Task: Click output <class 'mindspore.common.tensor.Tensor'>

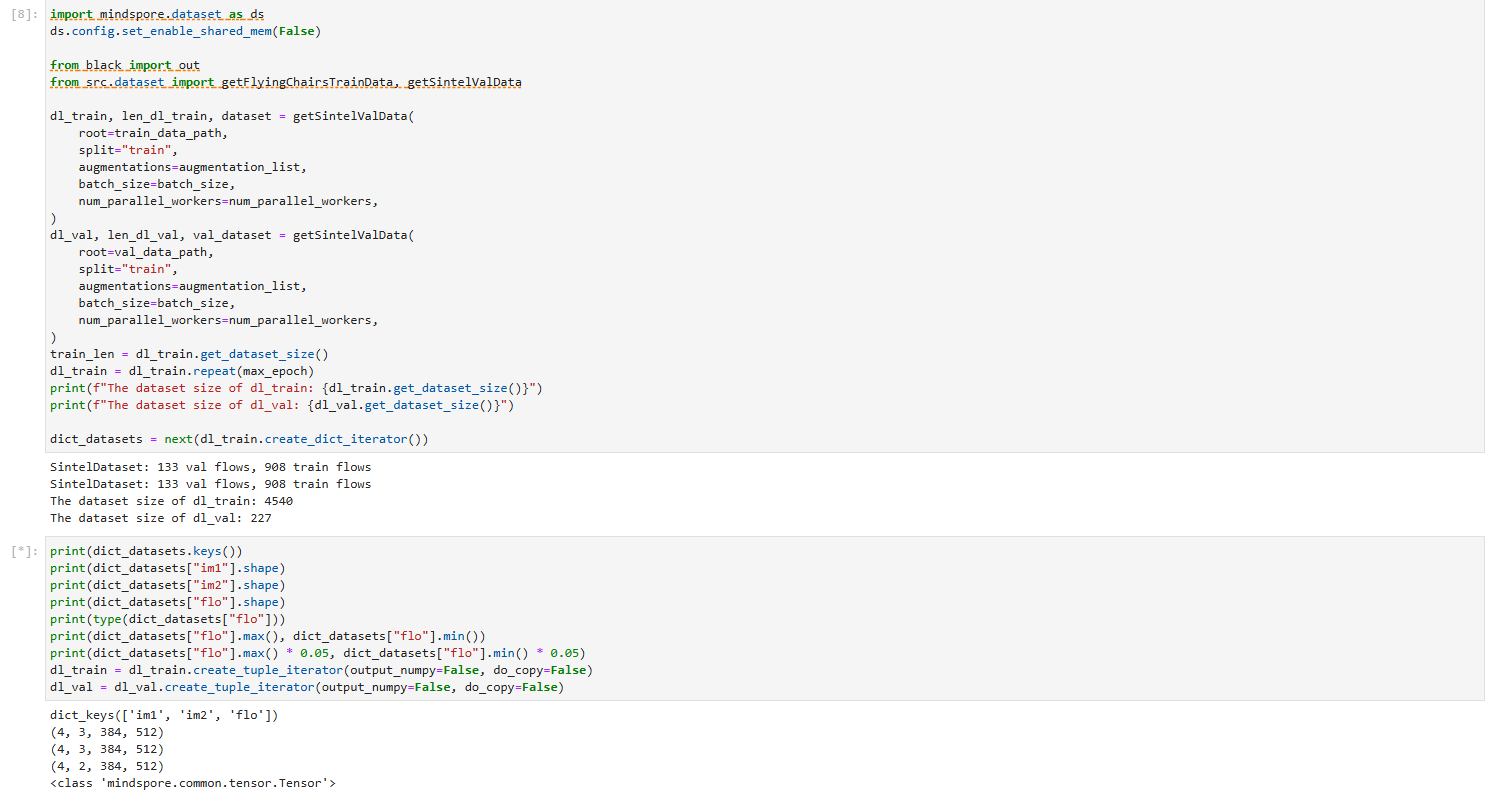Action: click(193, 783)
